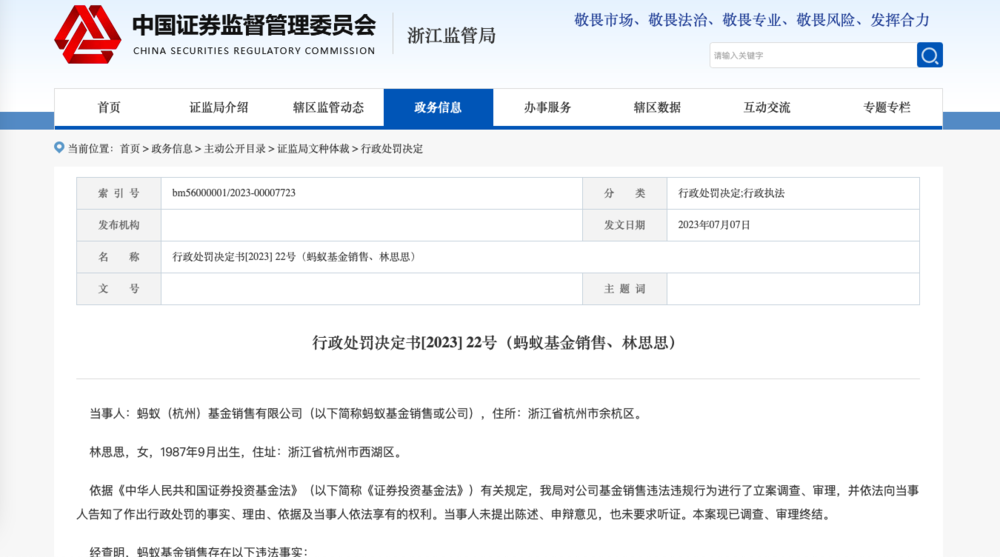The image size is (1000, 557).
Task: Focus the keyword search input field
Action: (x=813, y=56)
